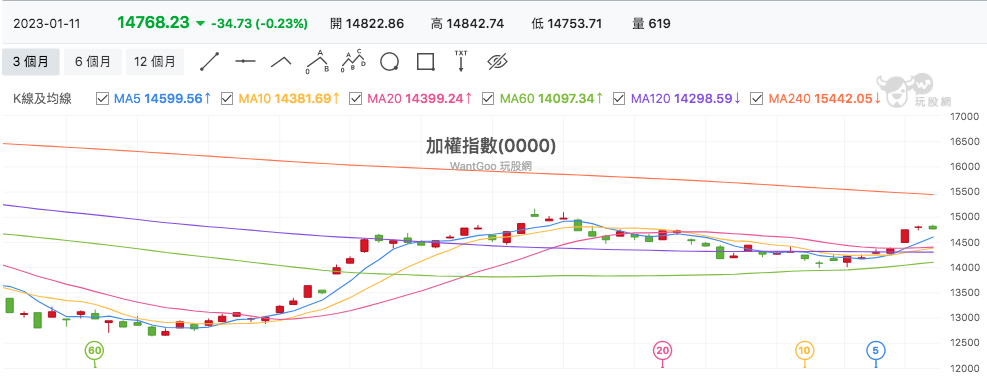Click the 15500 y-axis label

(966, 192)
